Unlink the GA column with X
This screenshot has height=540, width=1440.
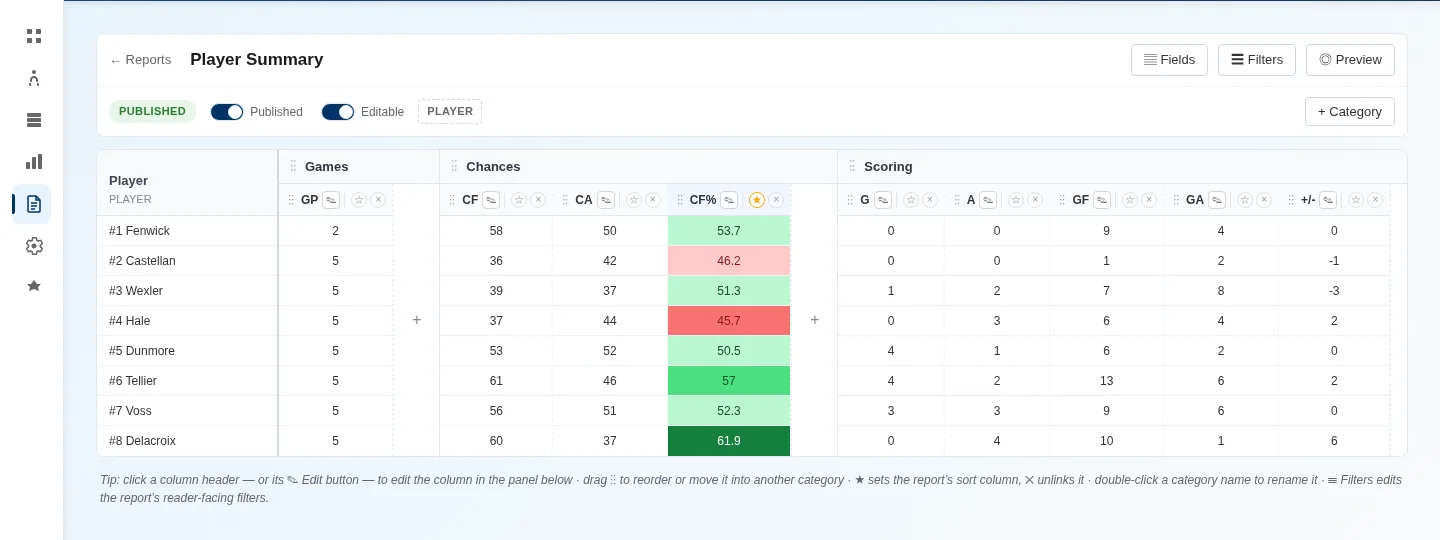[x=1264, y=200]
